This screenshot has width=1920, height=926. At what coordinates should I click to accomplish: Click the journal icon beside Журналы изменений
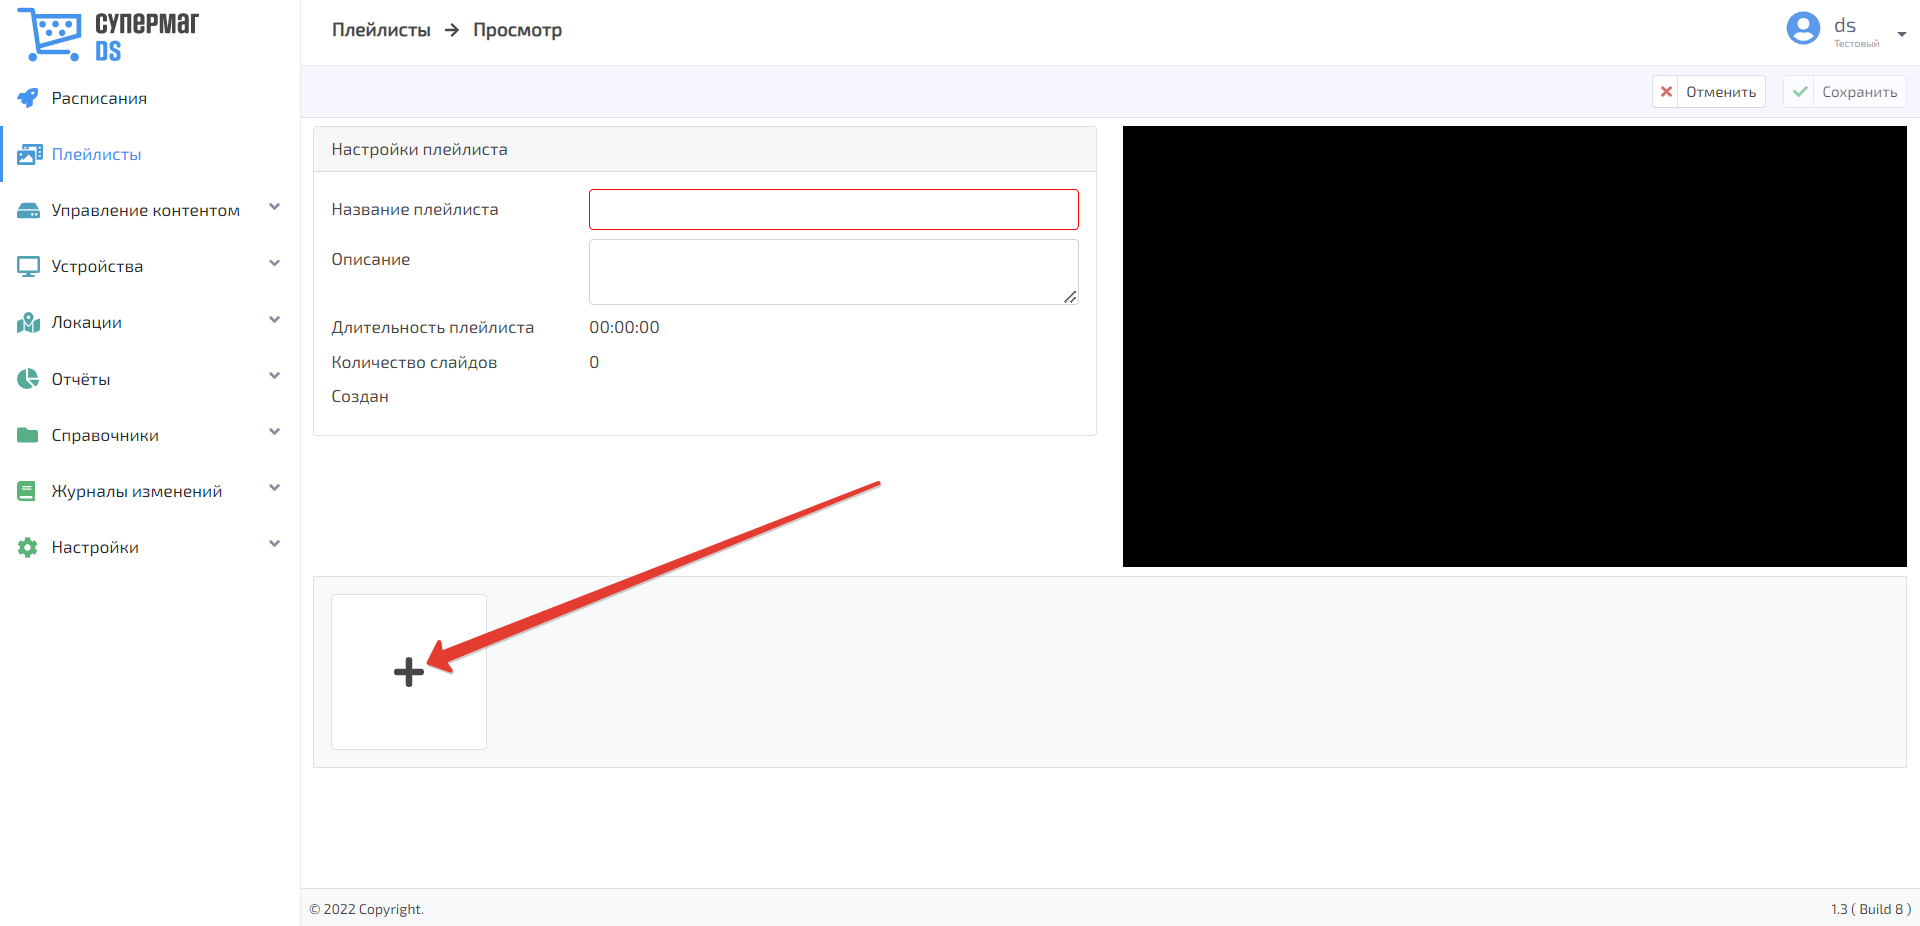pyautogui.click(x=27, y=491)
